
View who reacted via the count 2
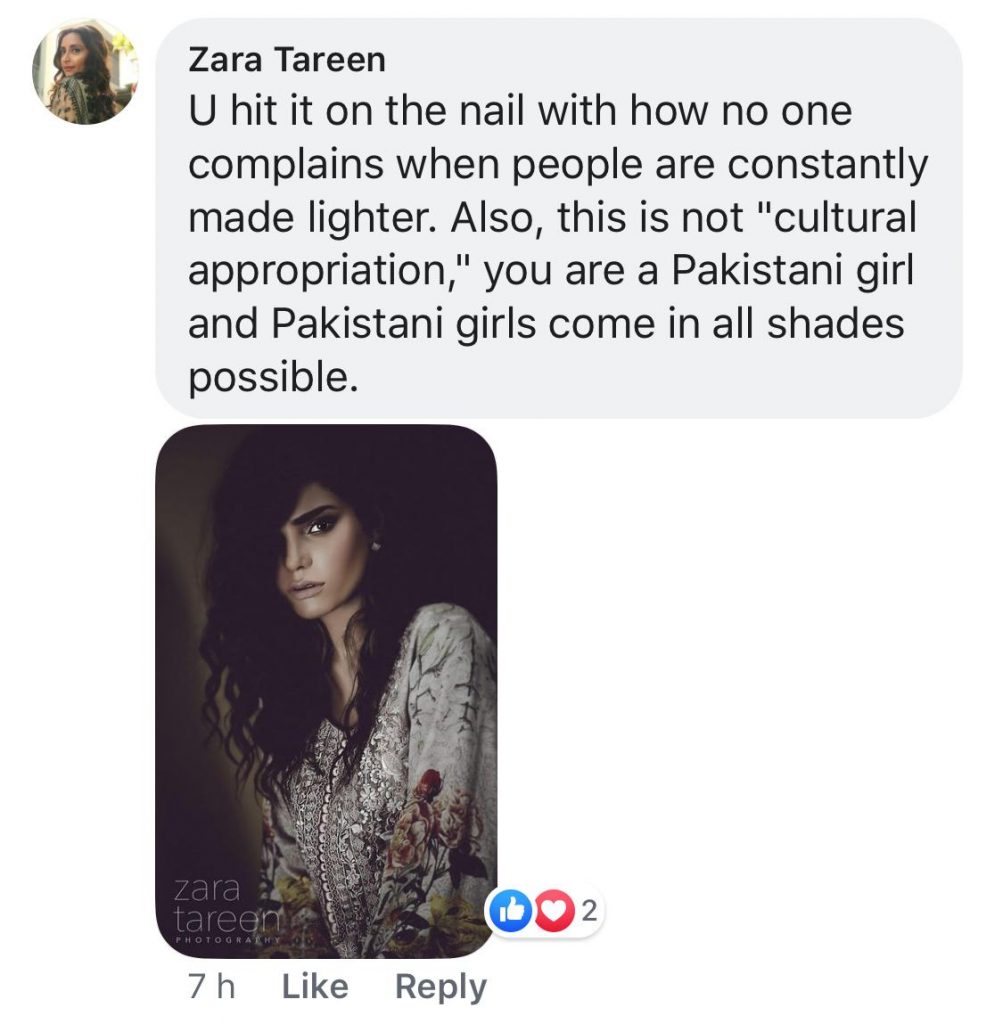(589, 910)
